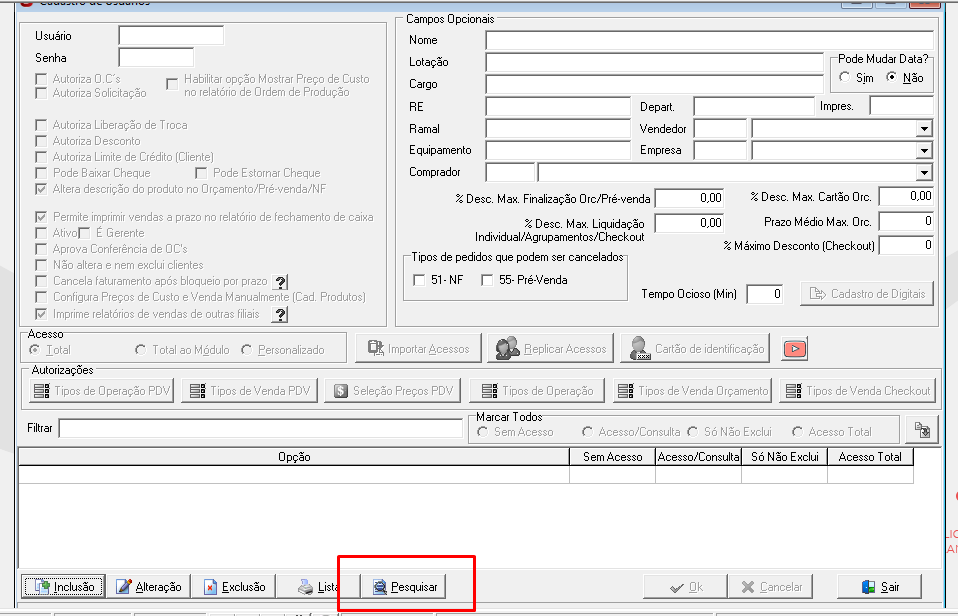Click the Cancelar button

770,587
